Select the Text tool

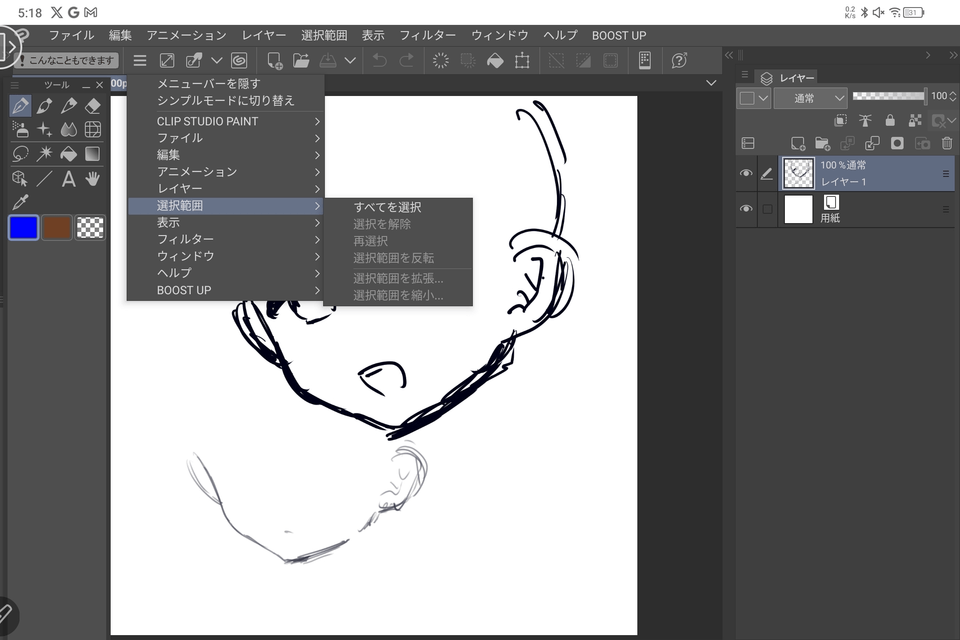click(x=70, y=179)
